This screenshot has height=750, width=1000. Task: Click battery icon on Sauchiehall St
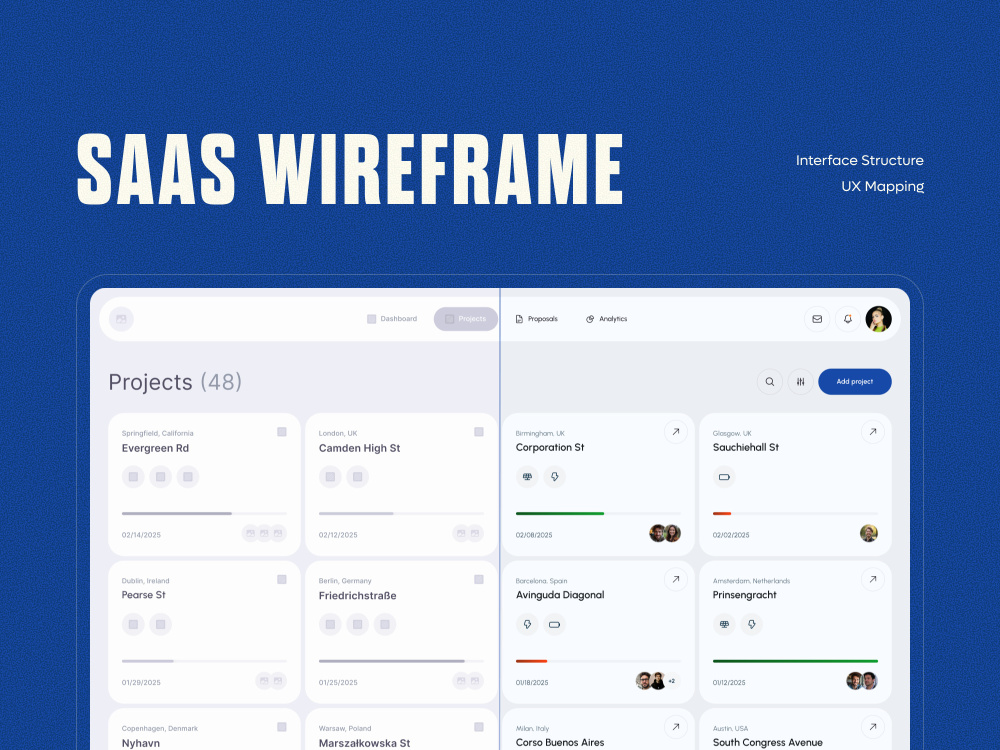724,477
